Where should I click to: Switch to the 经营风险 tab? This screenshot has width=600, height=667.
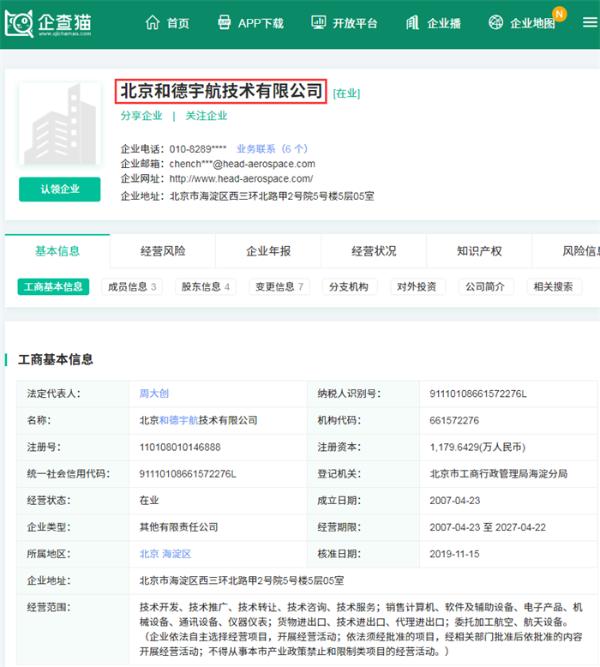pyautogui.click(x=163, y=251)
